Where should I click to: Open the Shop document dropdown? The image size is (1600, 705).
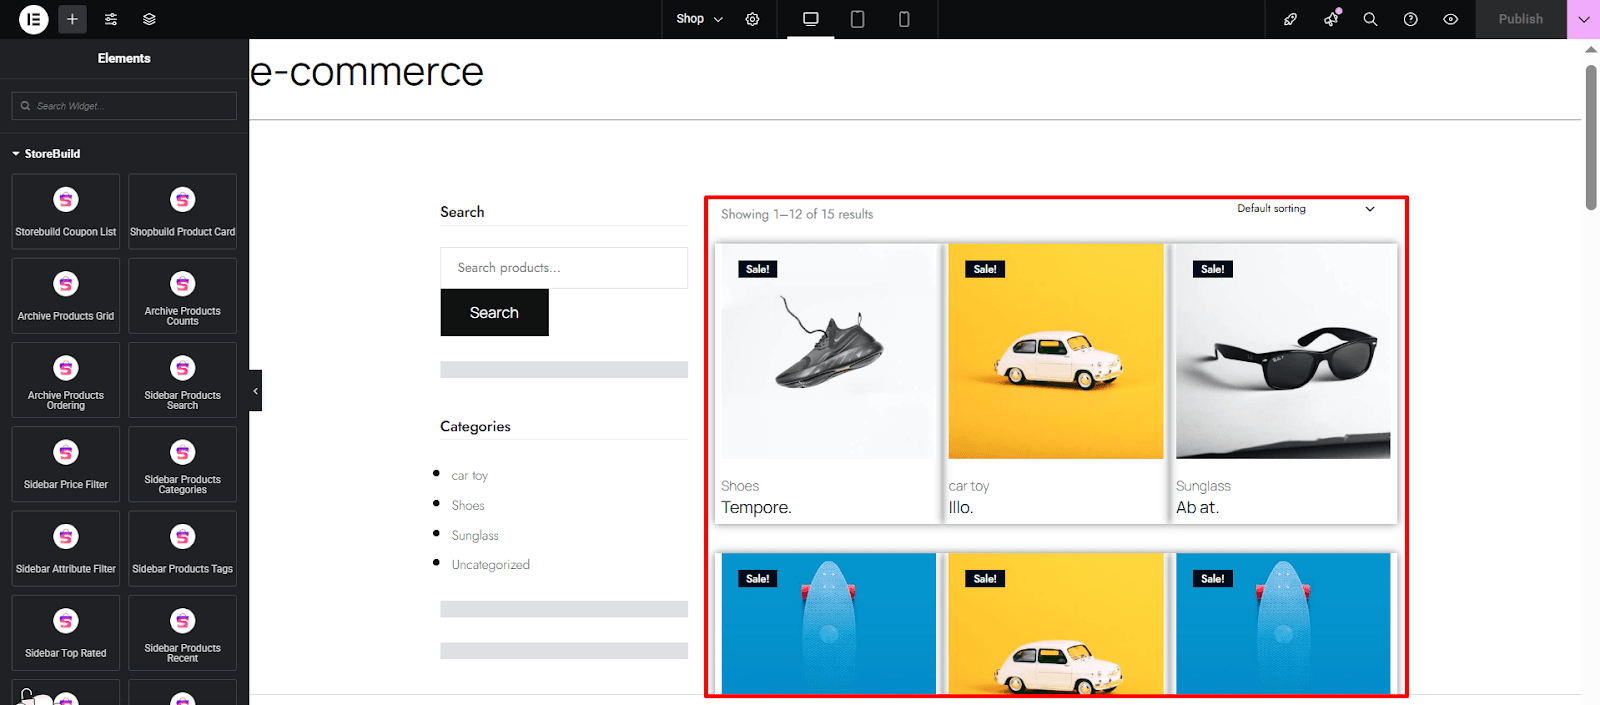tap(699, 19)
